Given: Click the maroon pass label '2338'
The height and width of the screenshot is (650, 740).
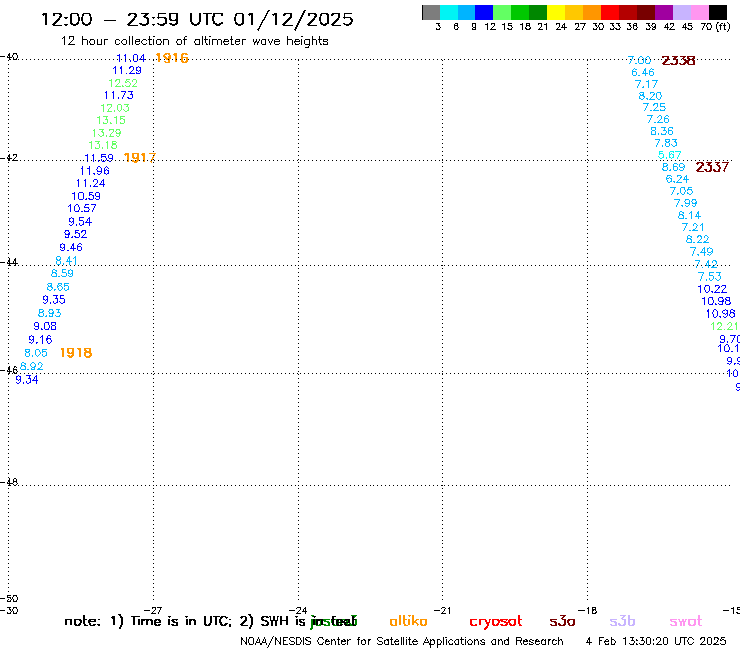Looking at the screenshot, I should (x=678, y=60).
